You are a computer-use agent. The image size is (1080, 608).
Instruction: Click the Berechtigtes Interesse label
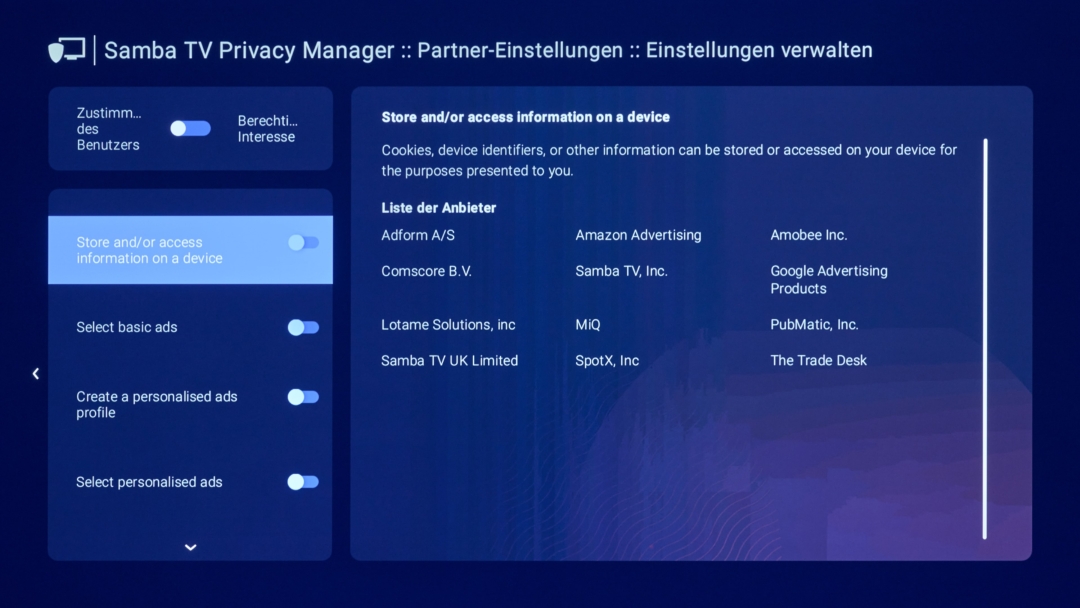(267, 129)
